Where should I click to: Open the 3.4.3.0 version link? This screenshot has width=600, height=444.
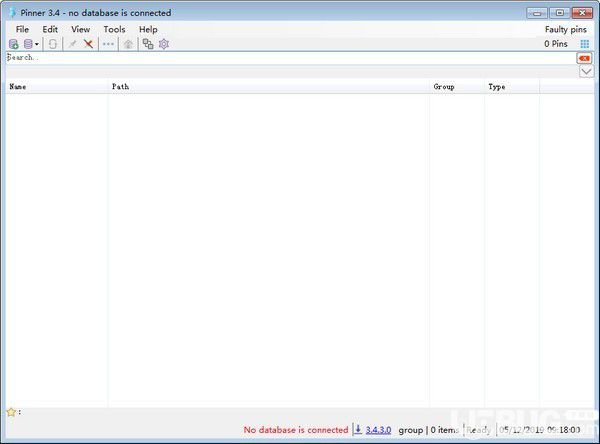pyautogui.click(x=378, y=430)
